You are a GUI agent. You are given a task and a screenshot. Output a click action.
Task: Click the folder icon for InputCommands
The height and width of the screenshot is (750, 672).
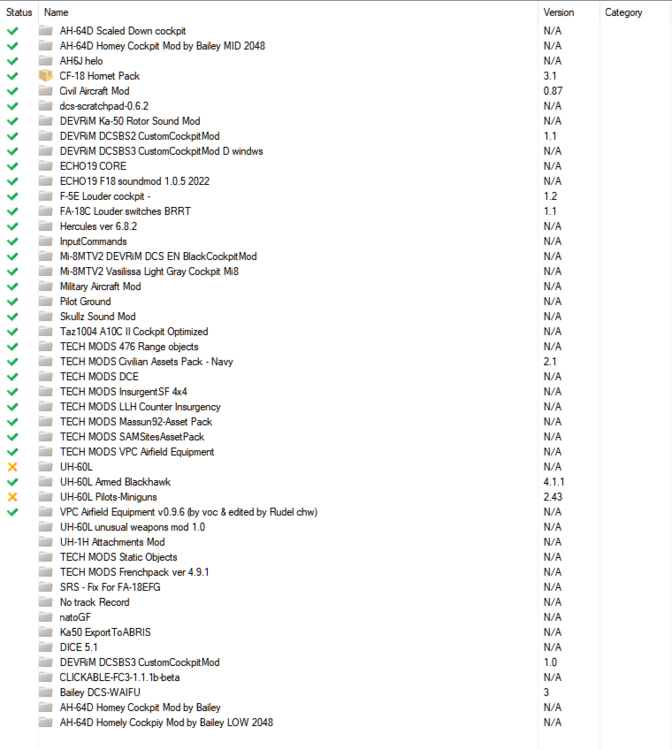click(46, 242)
